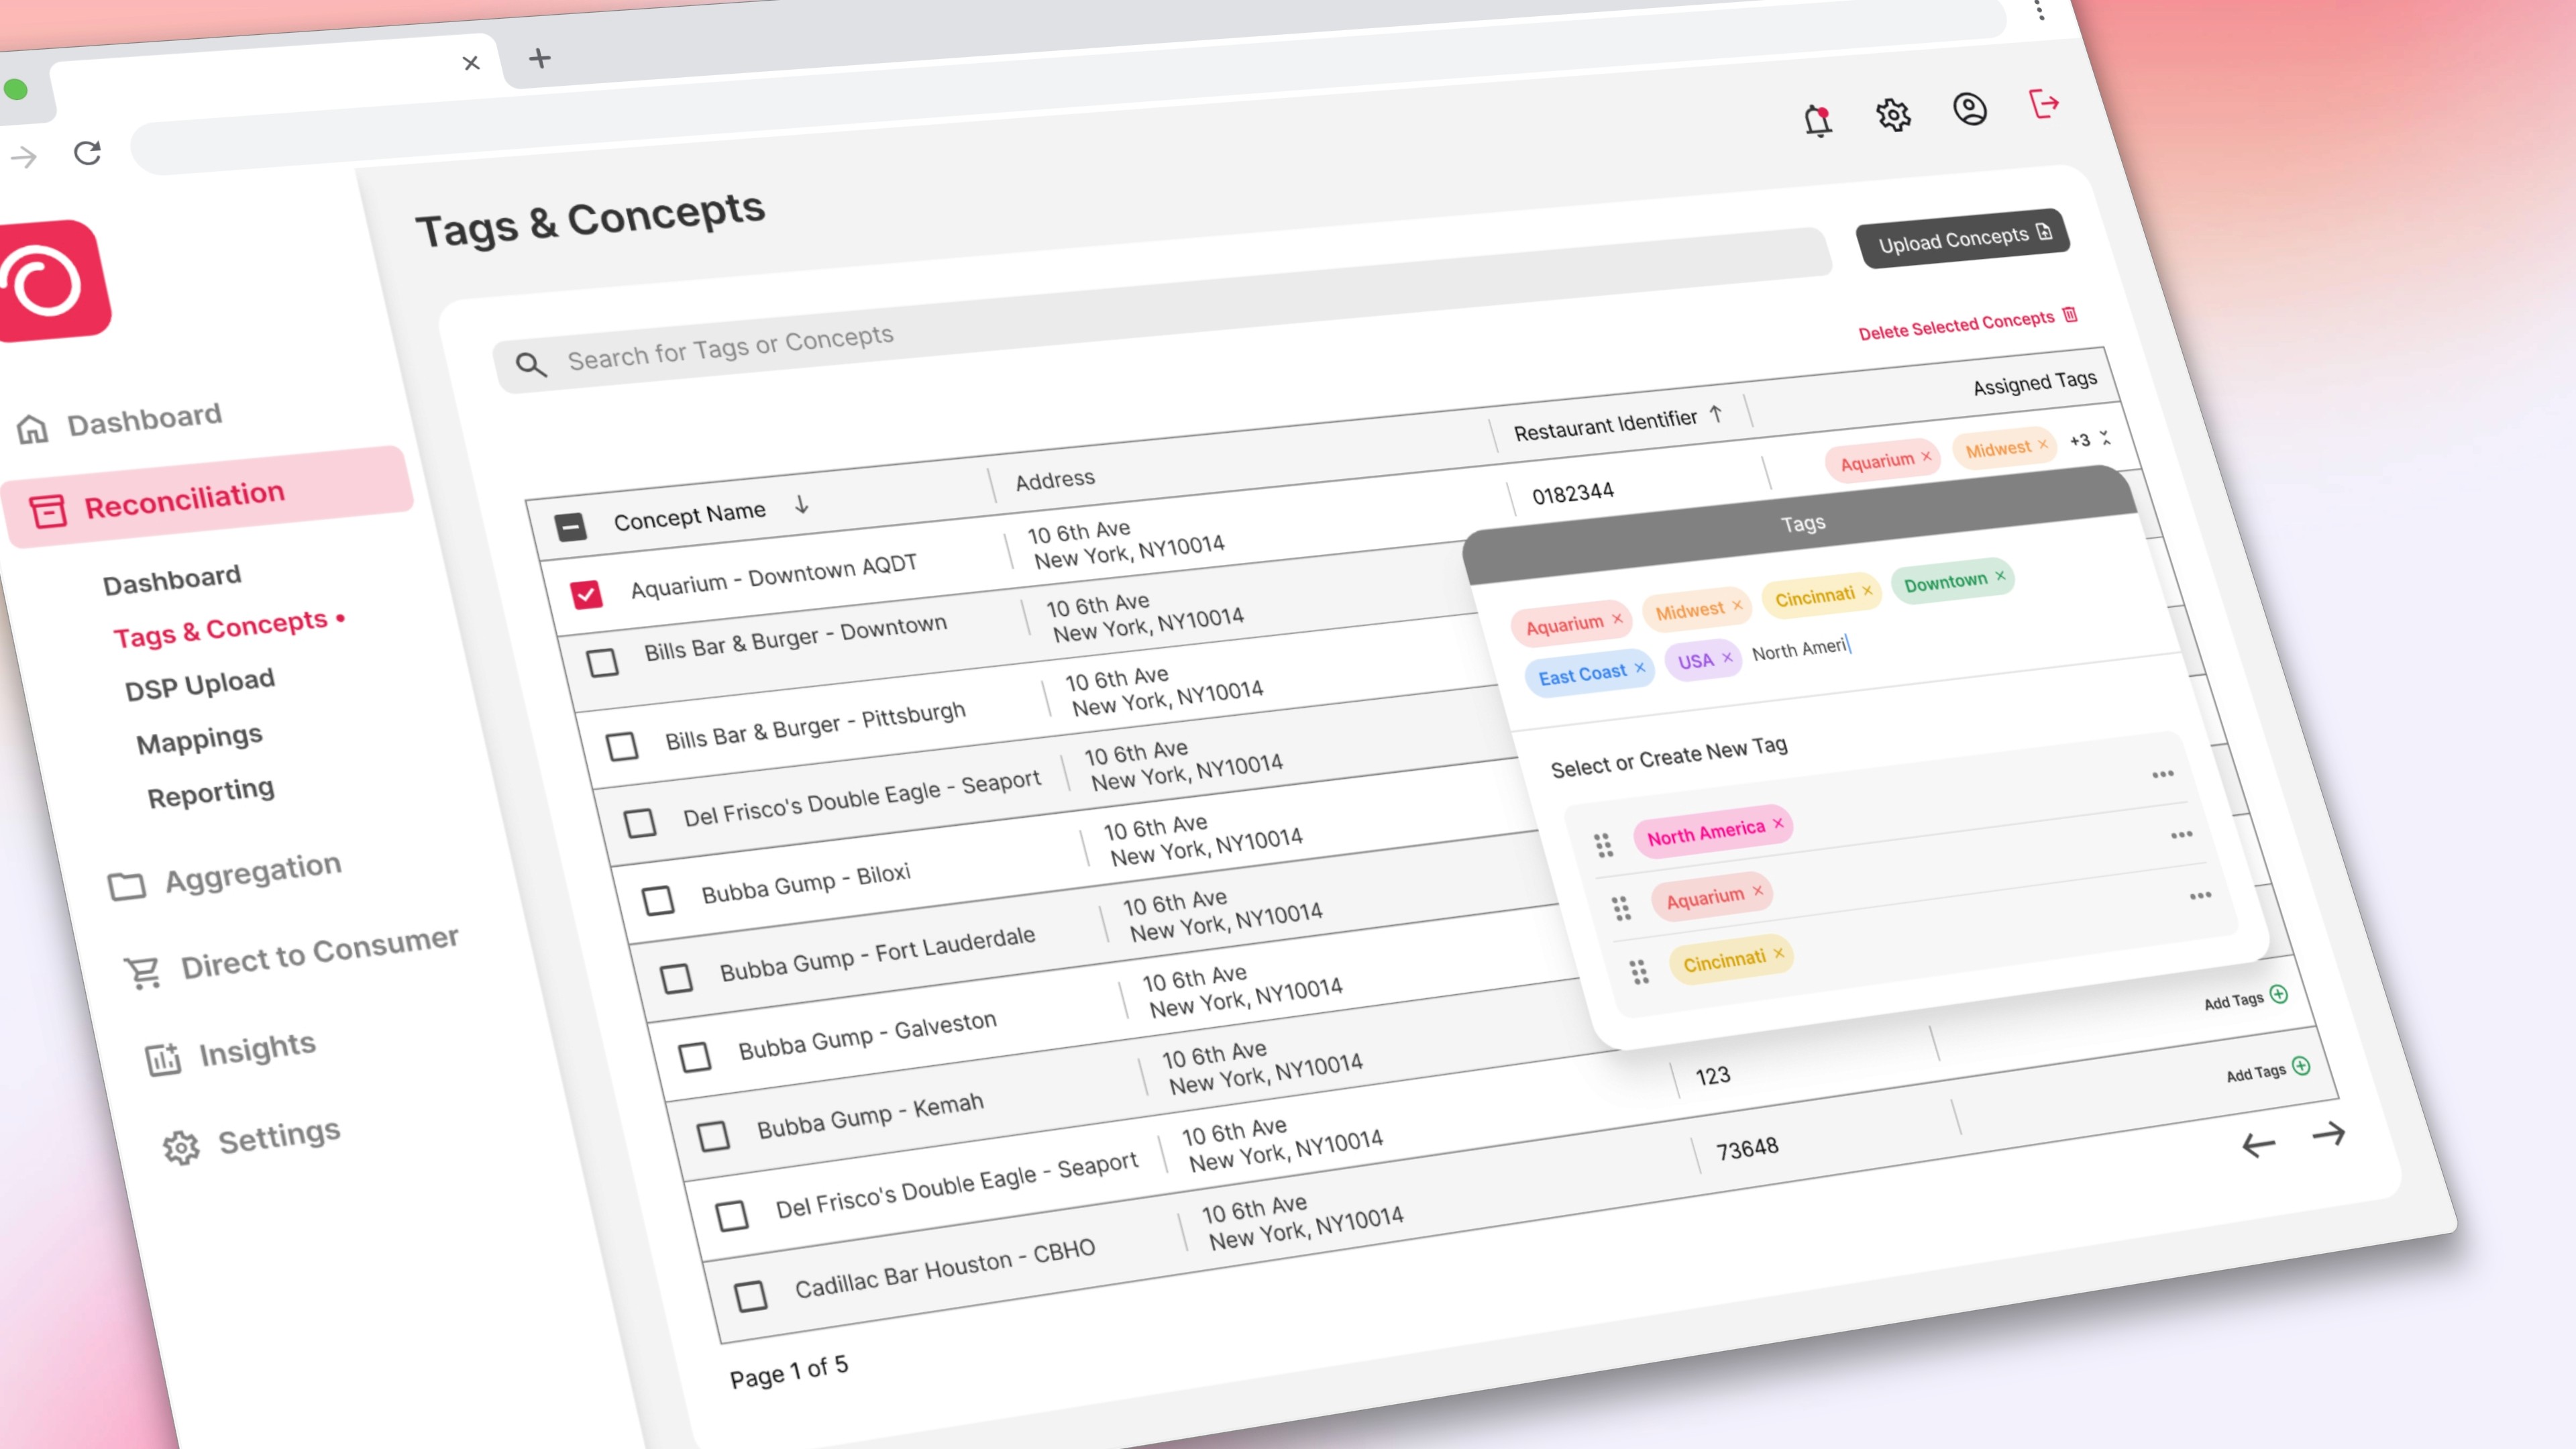Toggle the select-all header checkbox
This screenshot has width=2576, height=1449.
pyautogui.click(x=570, y=526)
